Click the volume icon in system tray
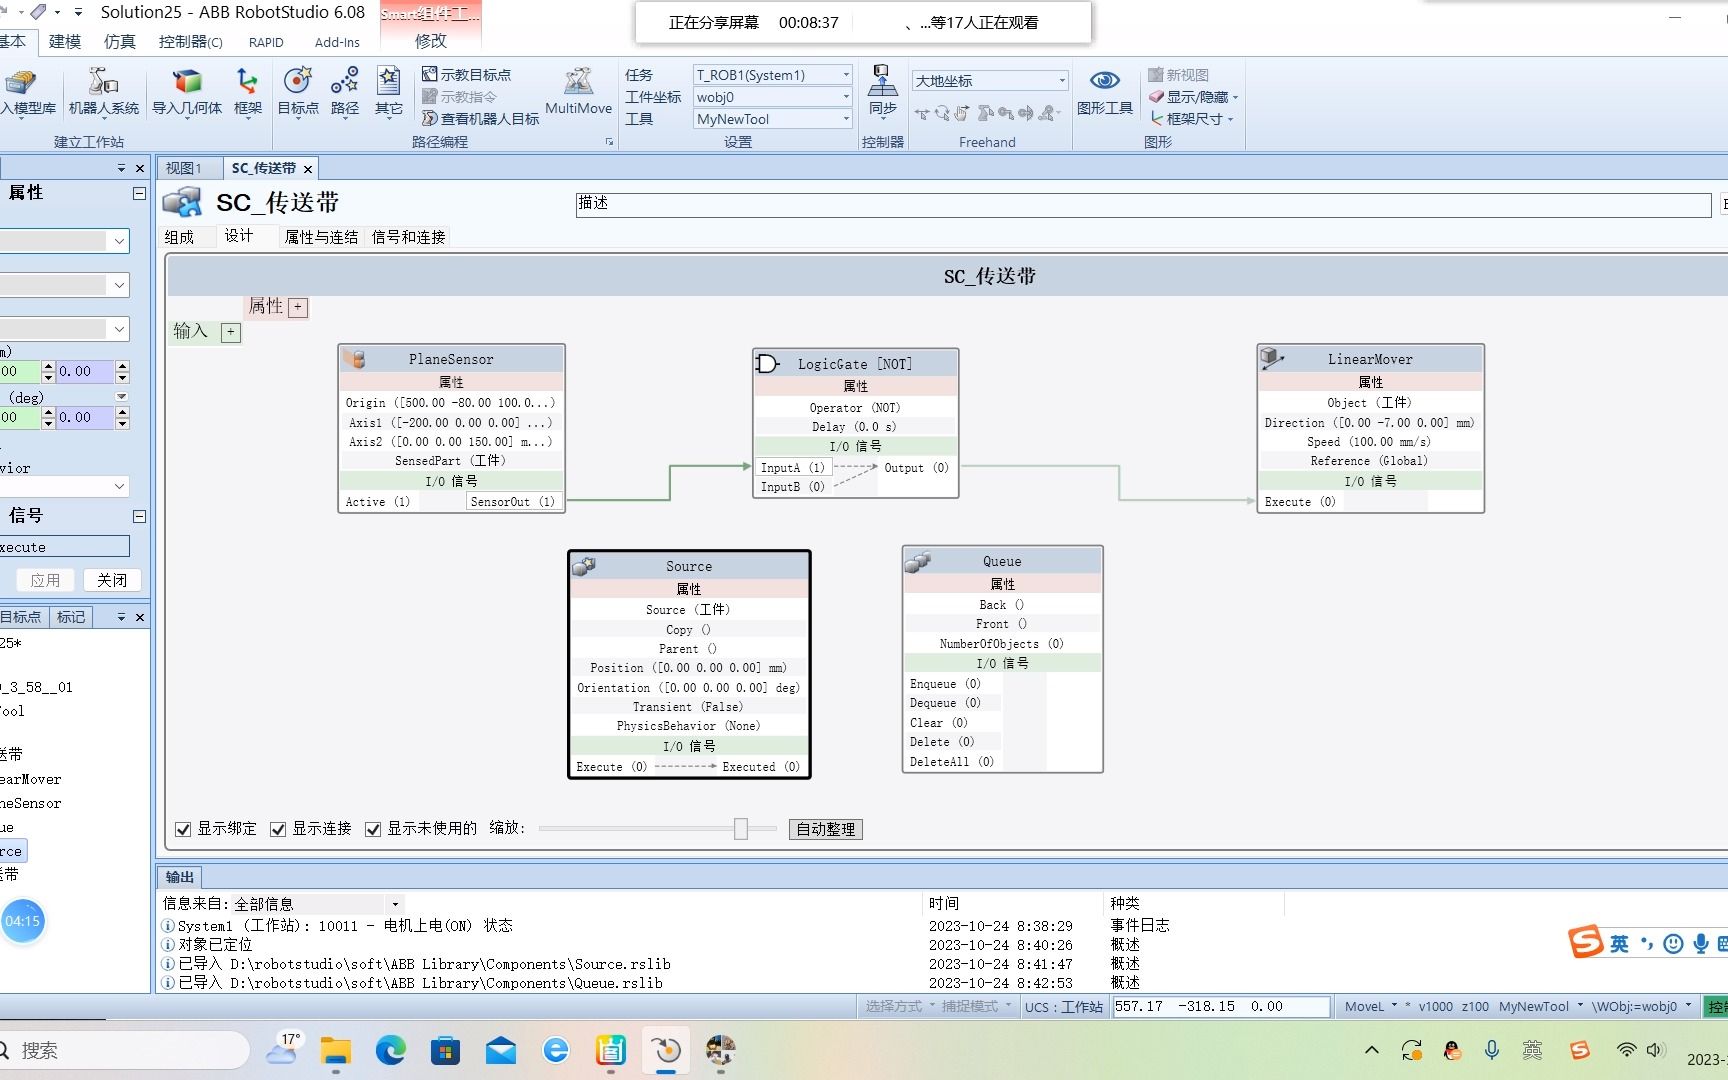This screenshot has height=1080, width=1728. coord(1656,1050)
